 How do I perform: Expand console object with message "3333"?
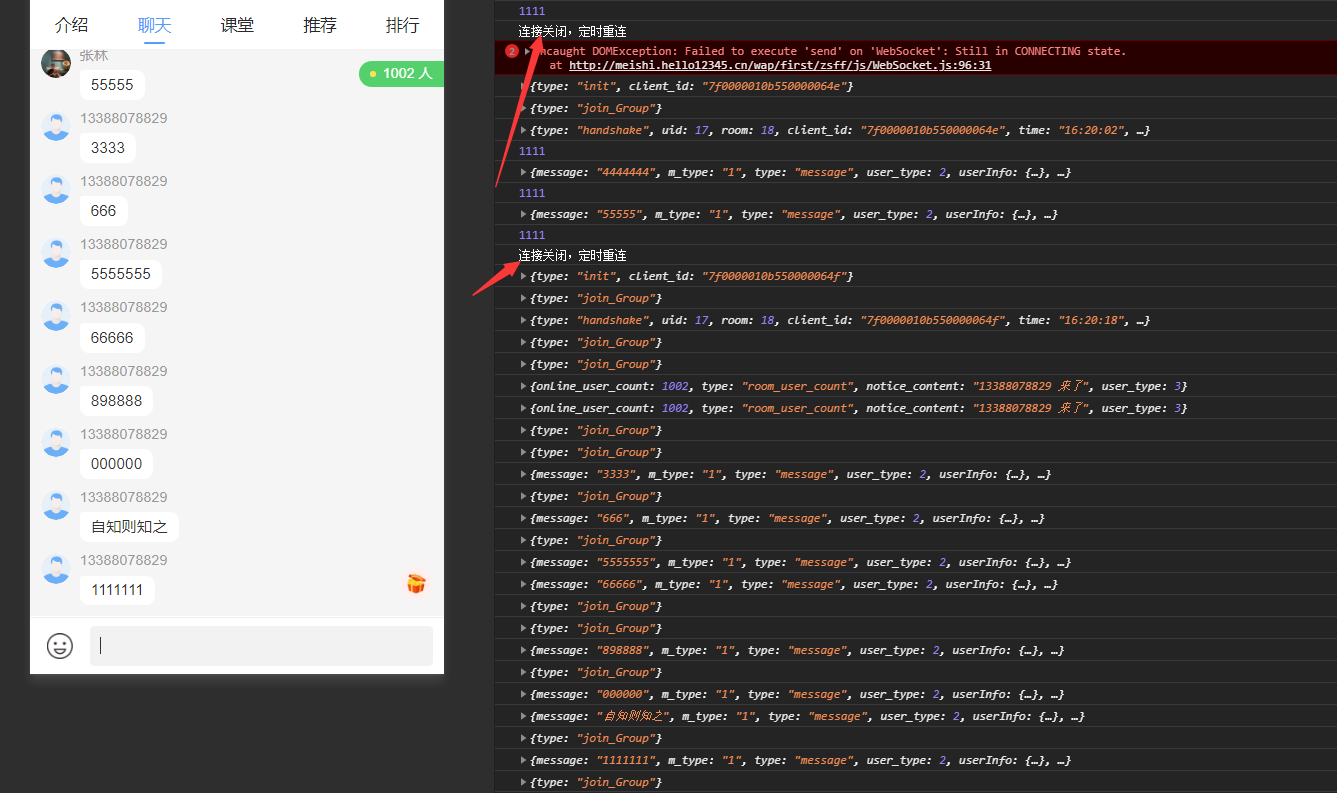pyautogui.click(x=524, y=474)
